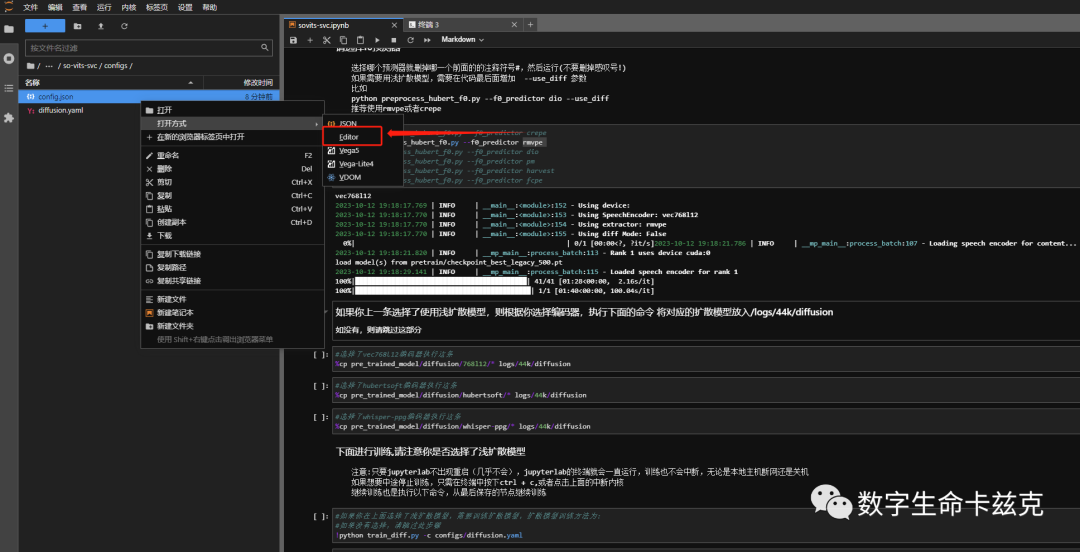
Task: Open the 设置 menu
Action: coord(185,7)
